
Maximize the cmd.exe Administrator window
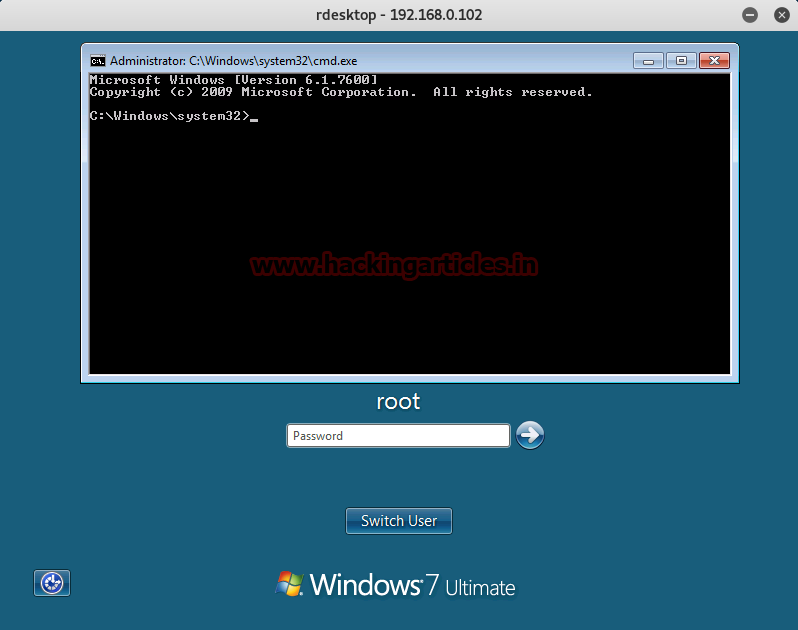(681, 61)
